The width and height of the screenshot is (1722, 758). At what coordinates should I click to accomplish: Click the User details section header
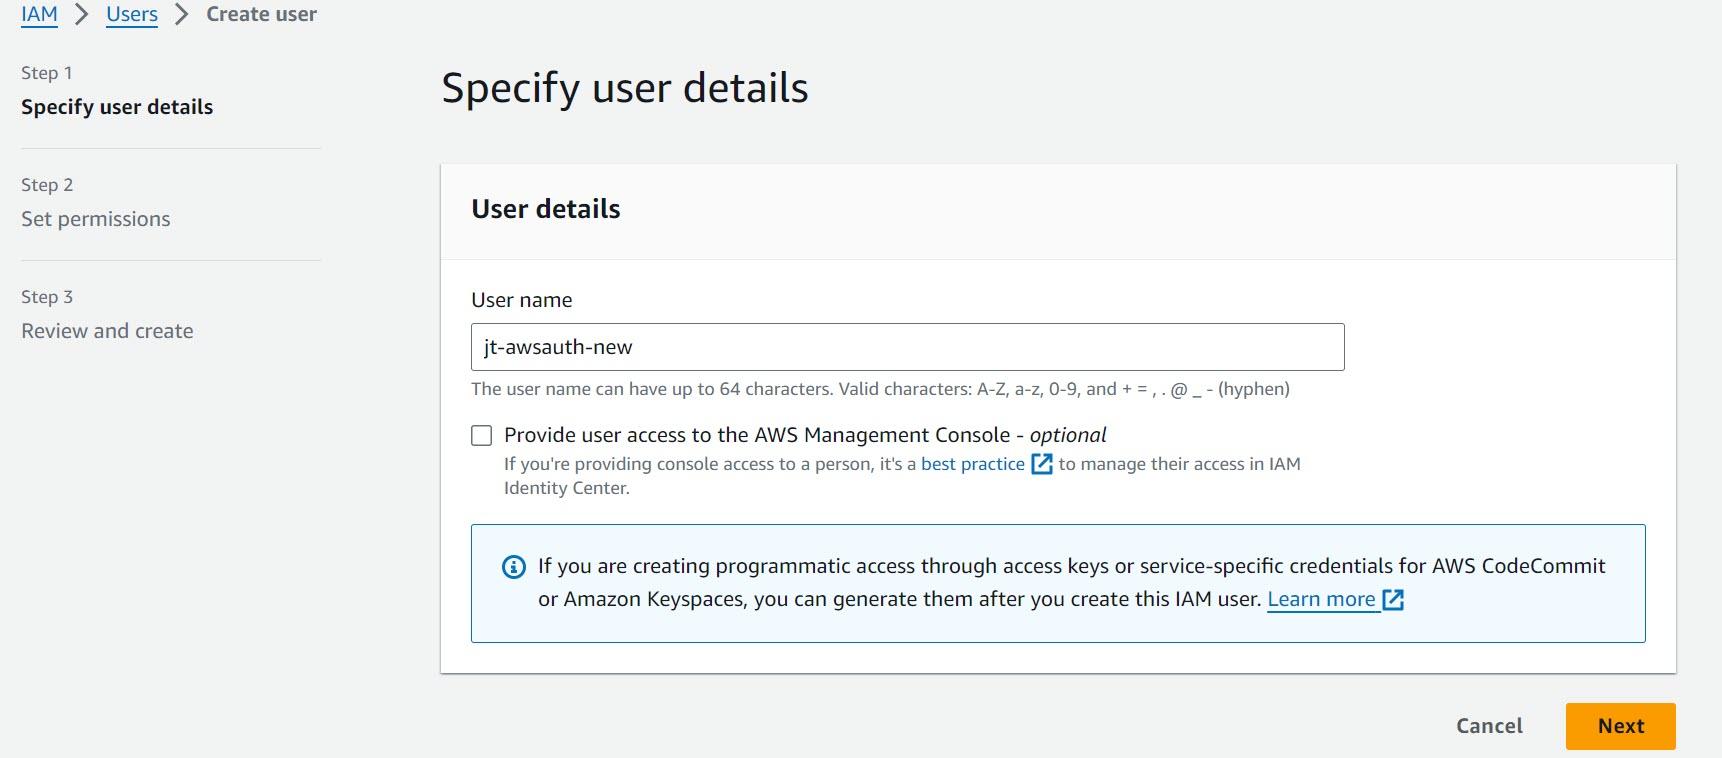tap(546, 209)
